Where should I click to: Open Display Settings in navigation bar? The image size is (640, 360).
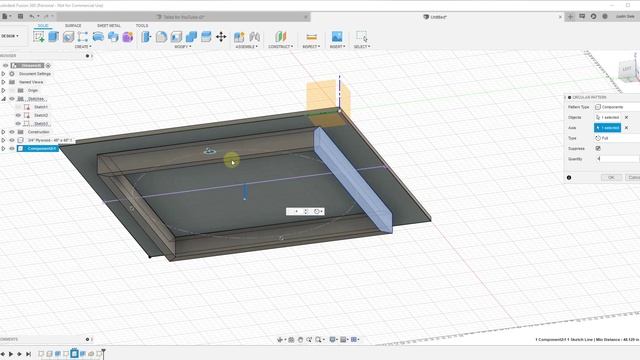333,339
